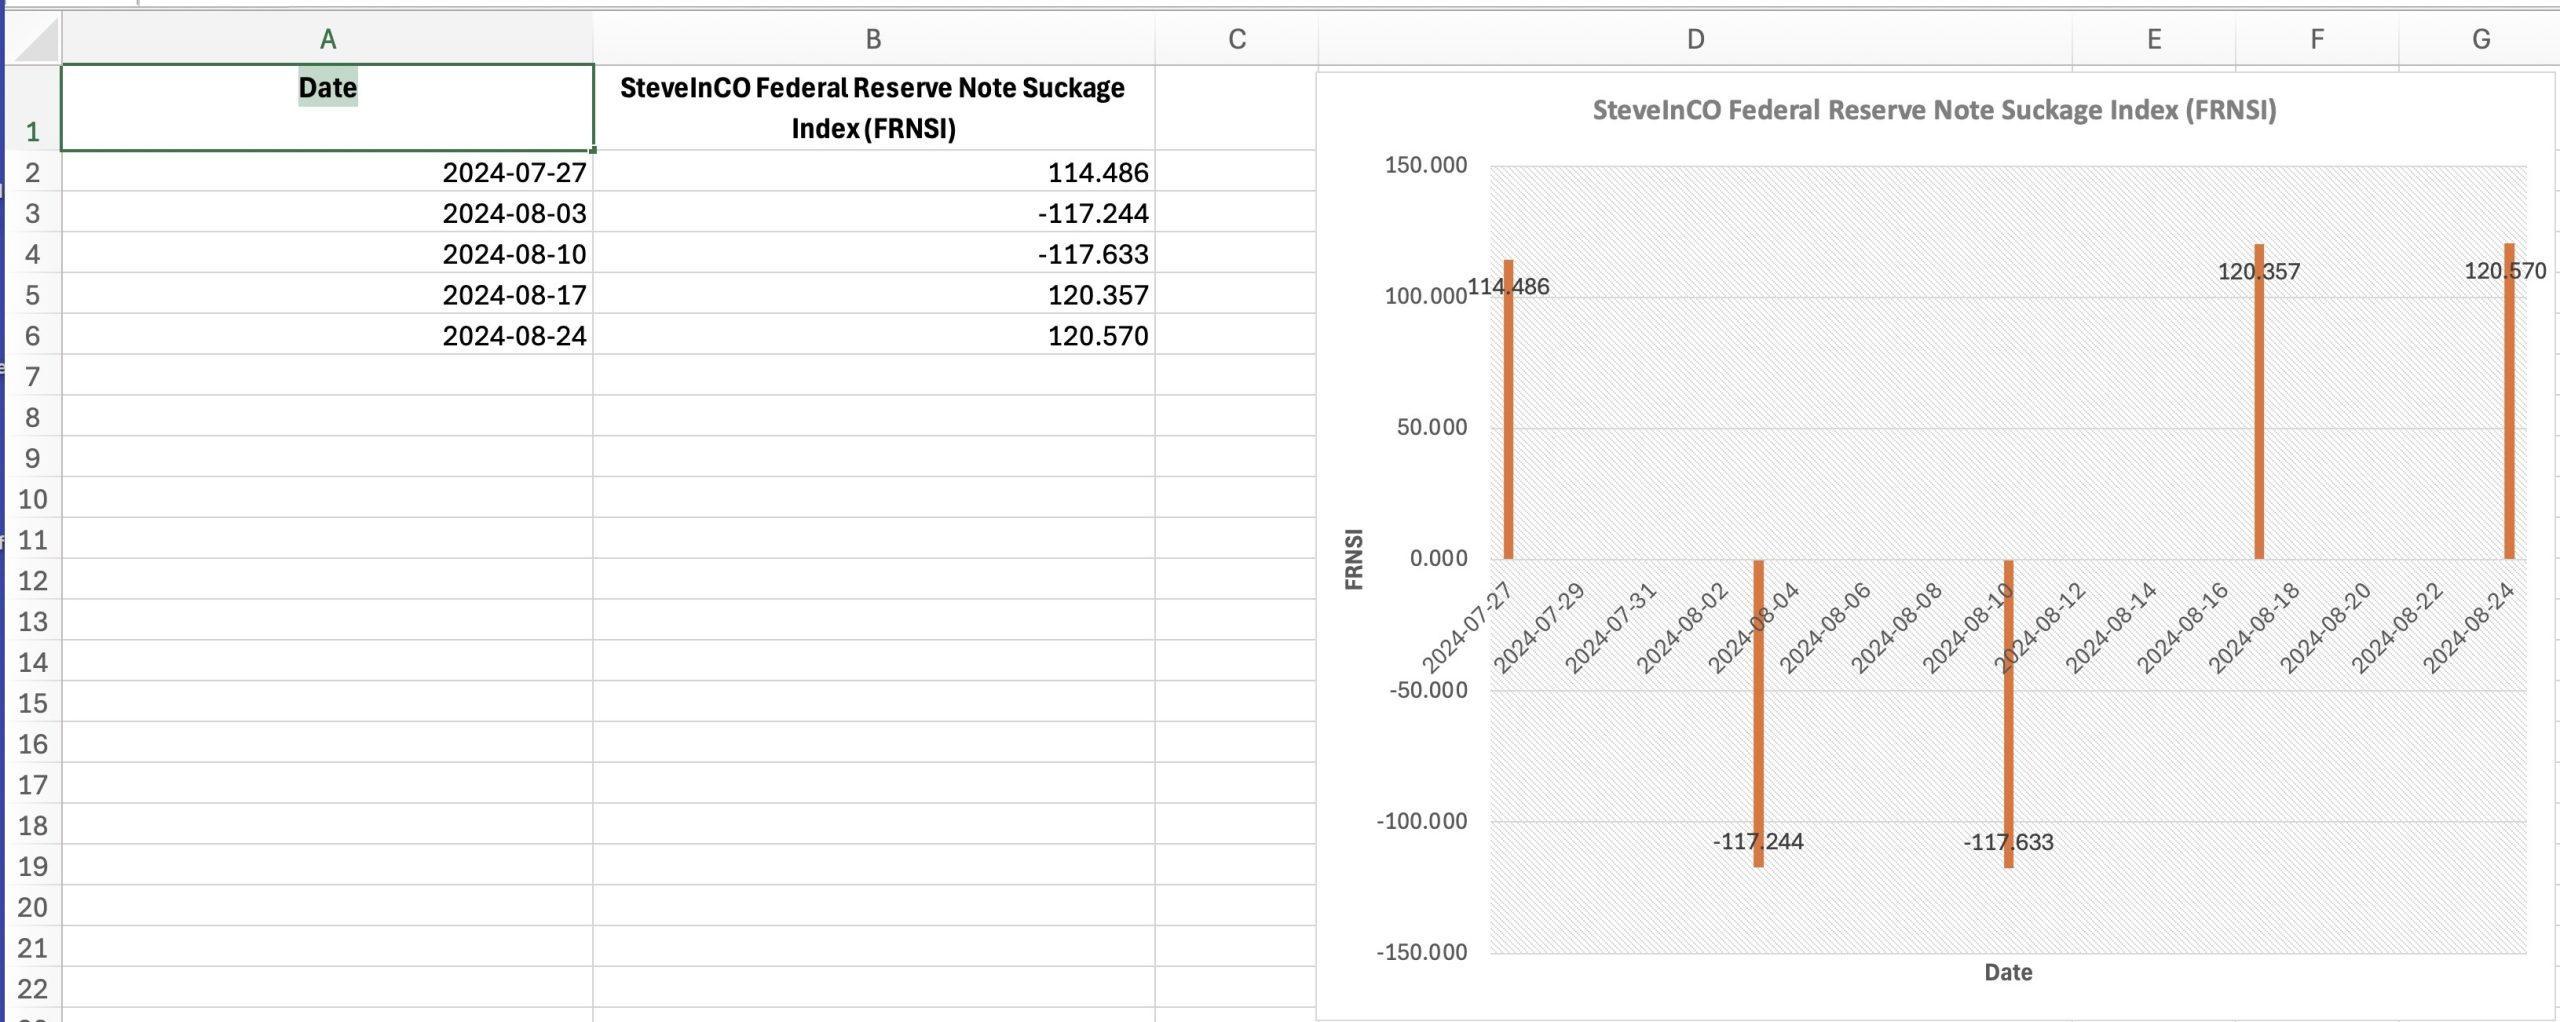Click the FRNSI vertical axis title
2560x1022 pixels.
(x=1354, y=559)
